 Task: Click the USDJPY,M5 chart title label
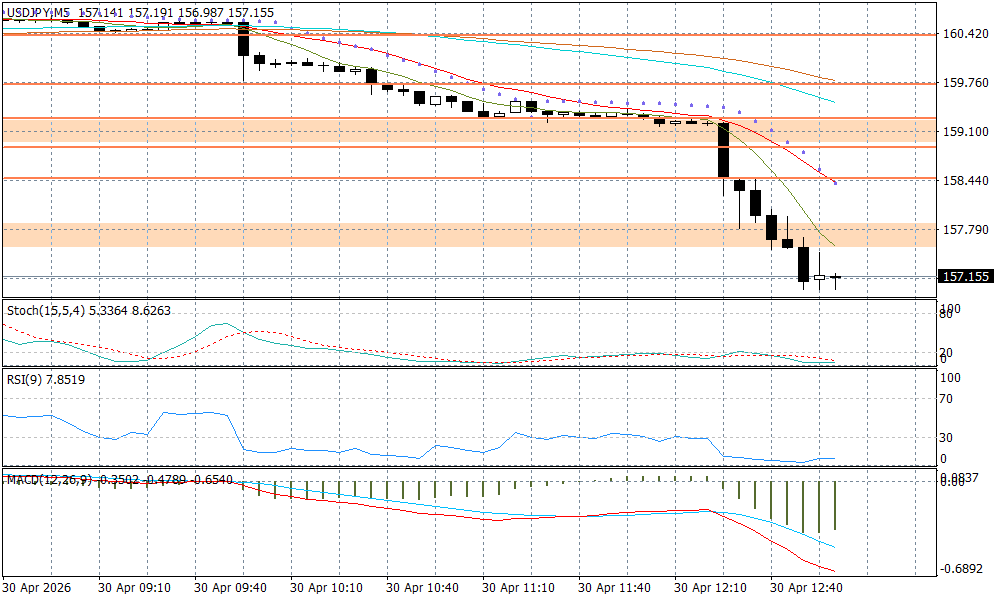(38, 12)
